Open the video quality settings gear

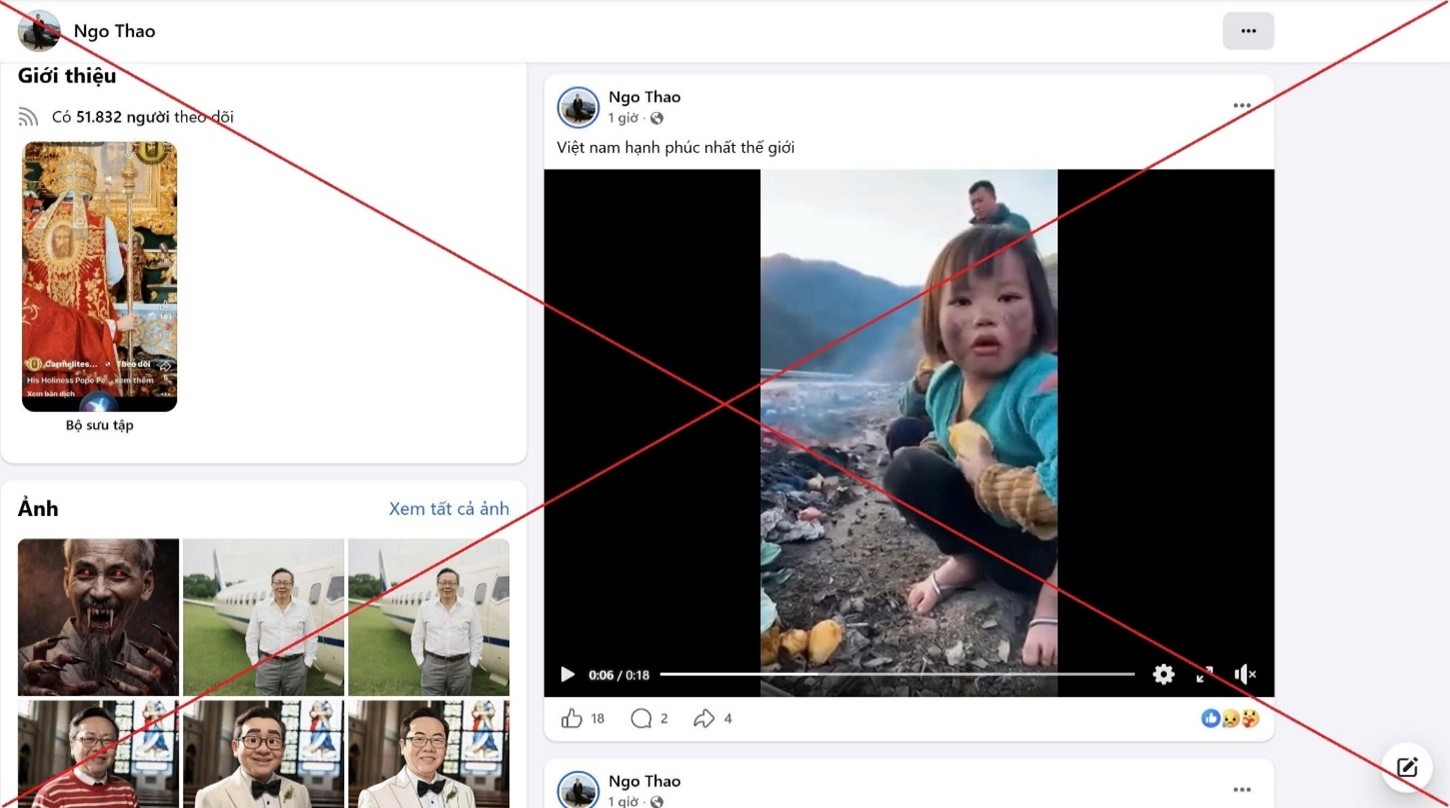click(x=1163, y=674)
